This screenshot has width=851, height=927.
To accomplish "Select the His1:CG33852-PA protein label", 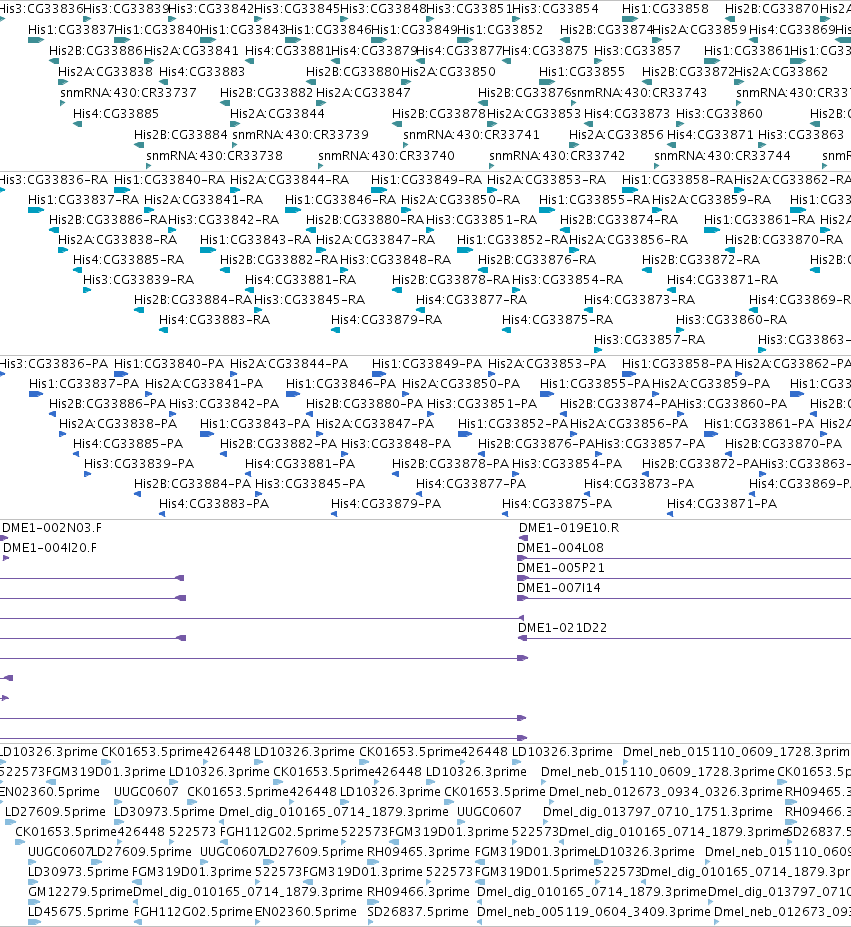I will click(x=513, y=424).
